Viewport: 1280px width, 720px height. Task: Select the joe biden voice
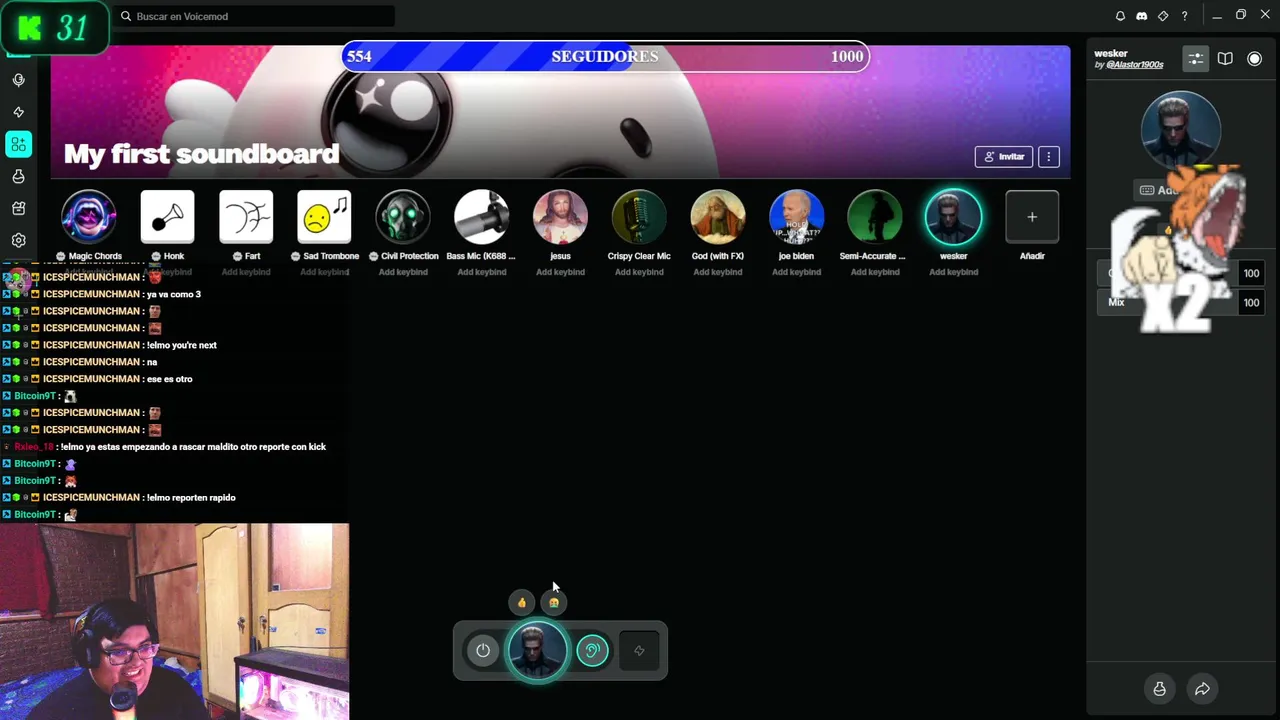[x=796, y=217]
